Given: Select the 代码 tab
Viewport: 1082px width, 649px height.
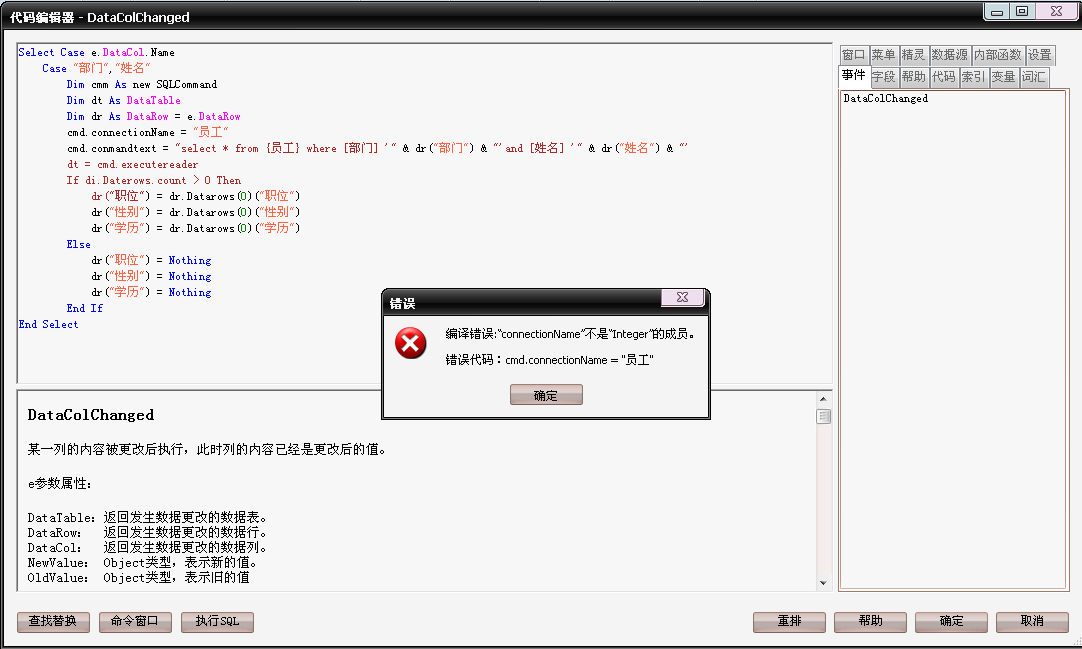Looking at the screenshot, I should point(943,77).
